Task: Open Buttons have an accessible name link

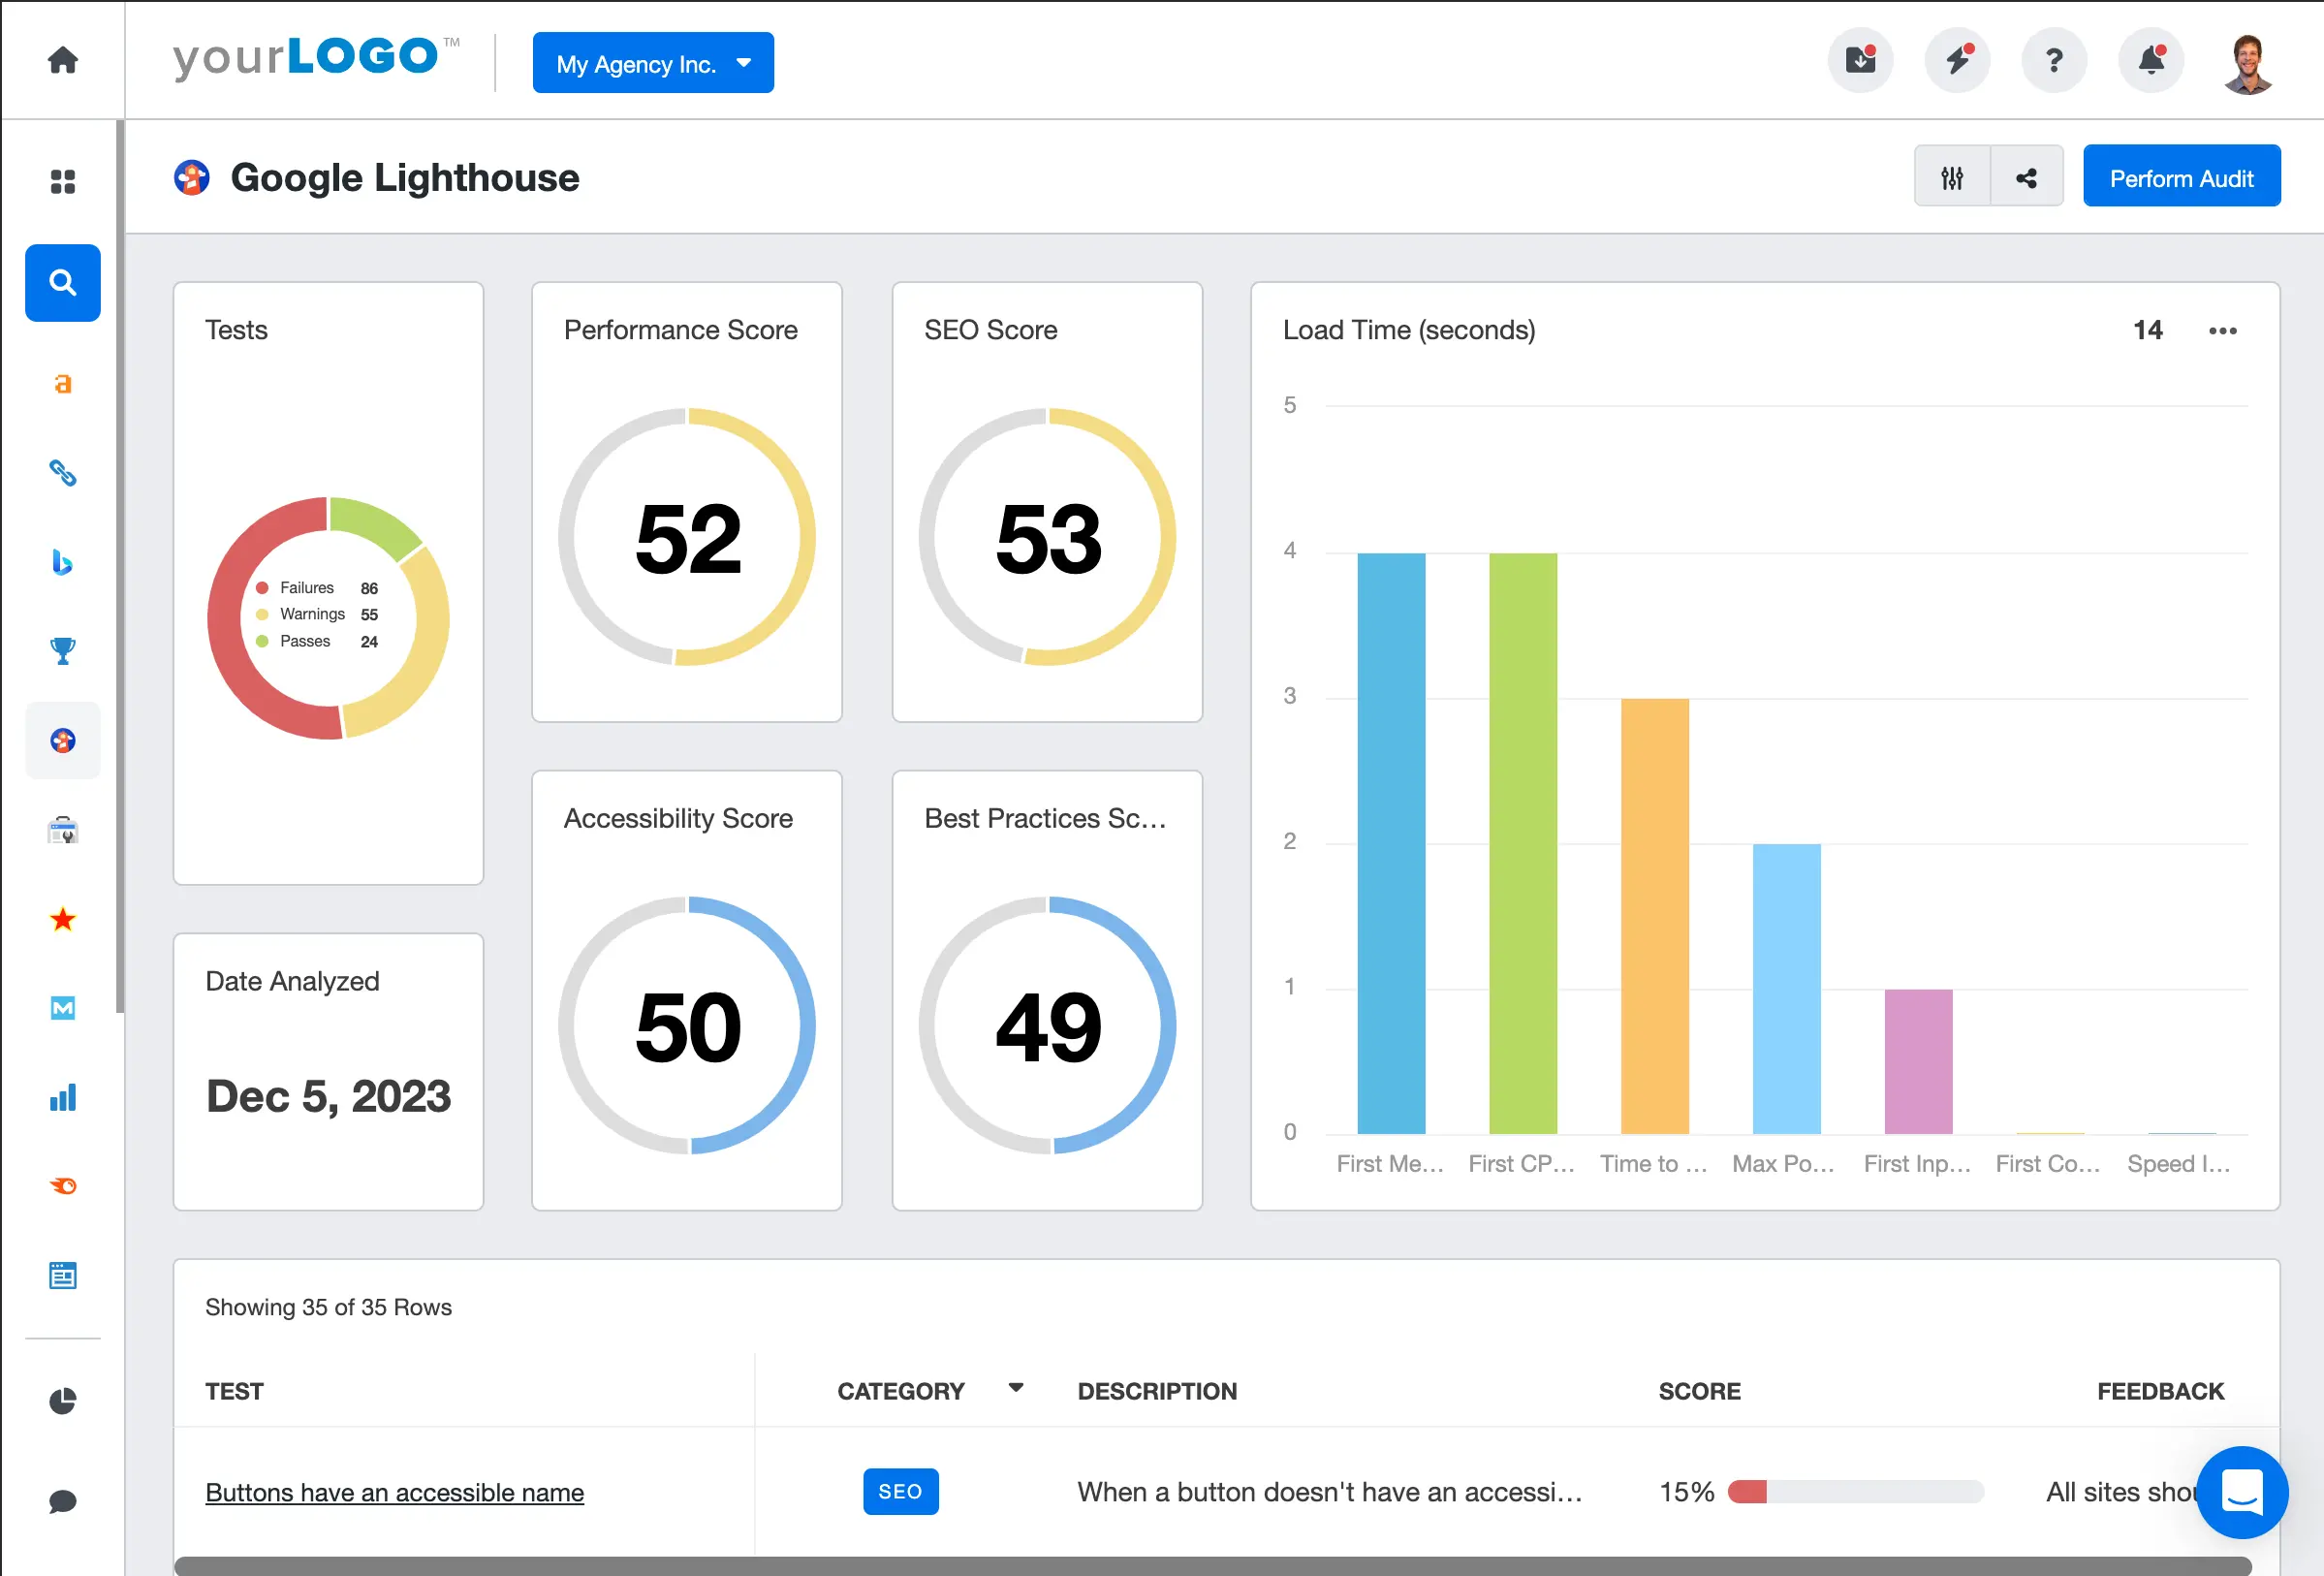Action: point(394,1492)
